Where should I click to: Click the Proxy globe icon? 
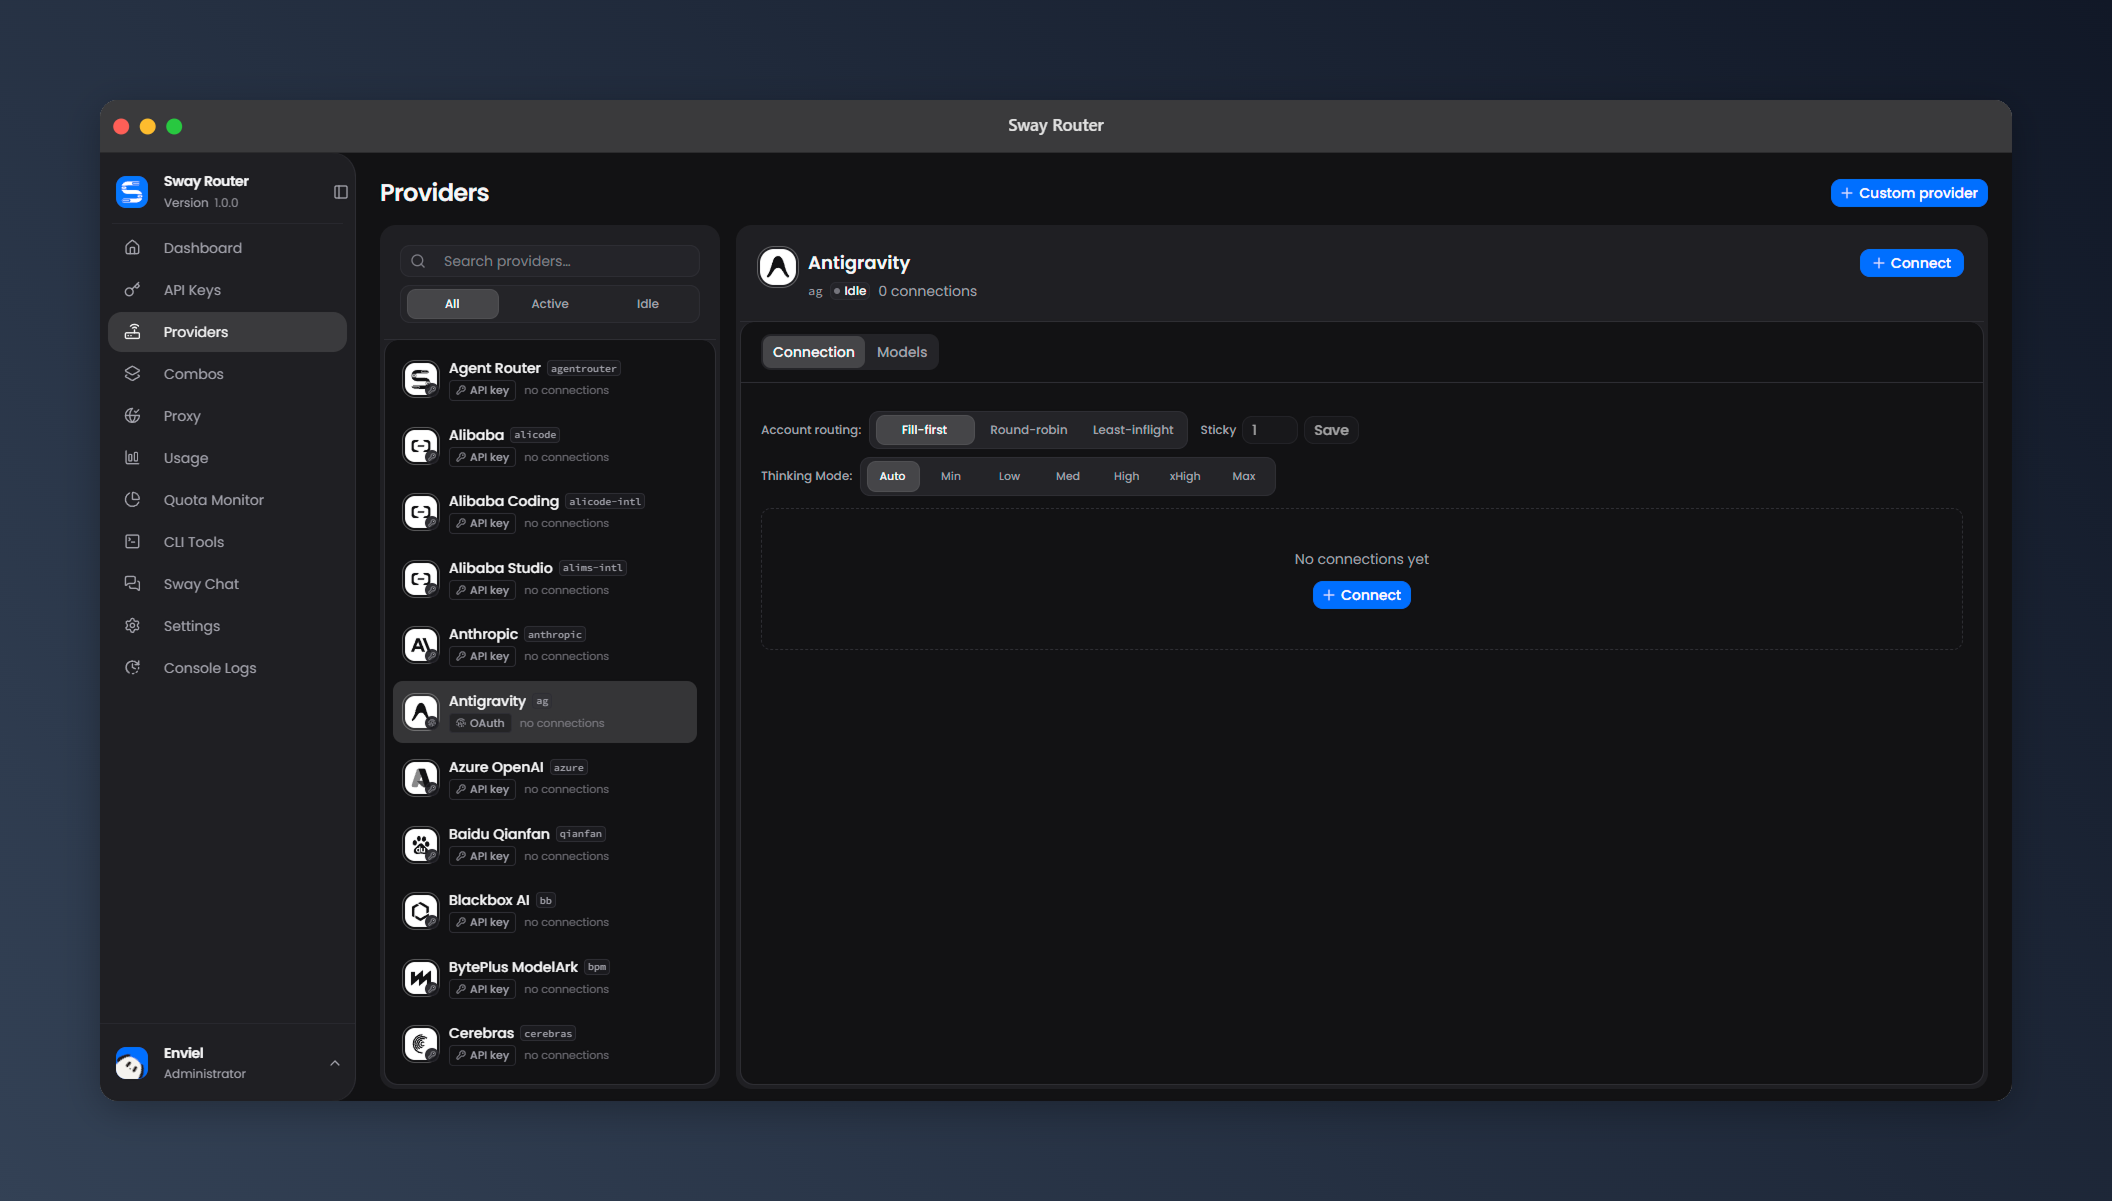click(x=132, y=416)
